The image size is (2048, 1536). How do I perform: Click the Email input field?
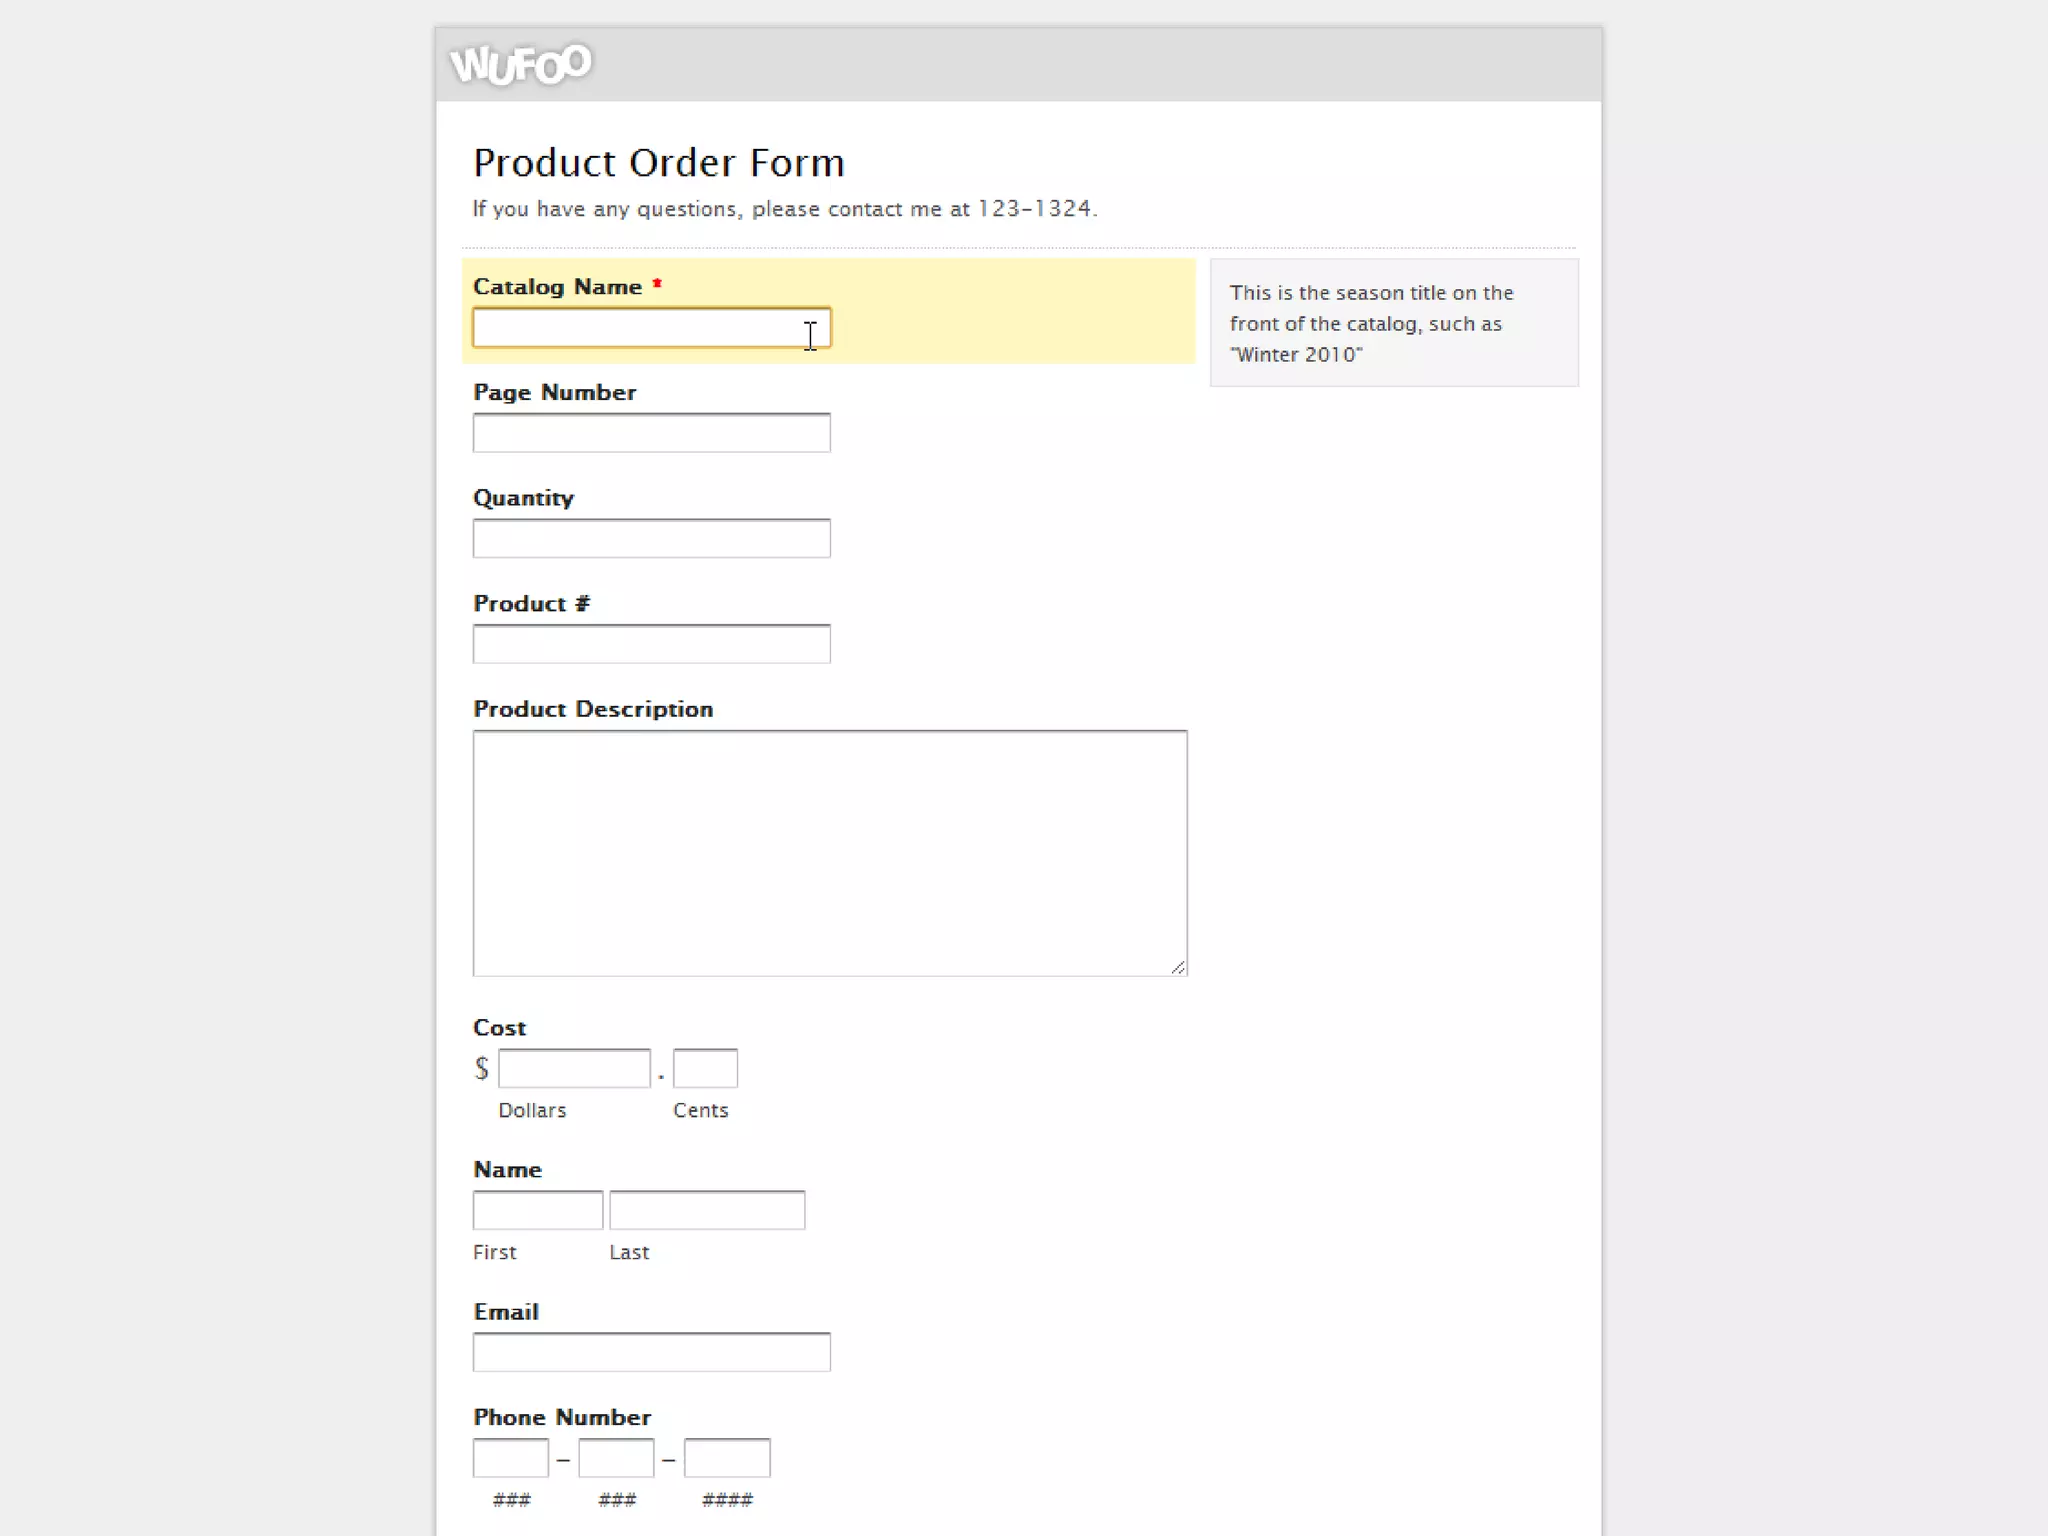click(x=650, y=1352)
